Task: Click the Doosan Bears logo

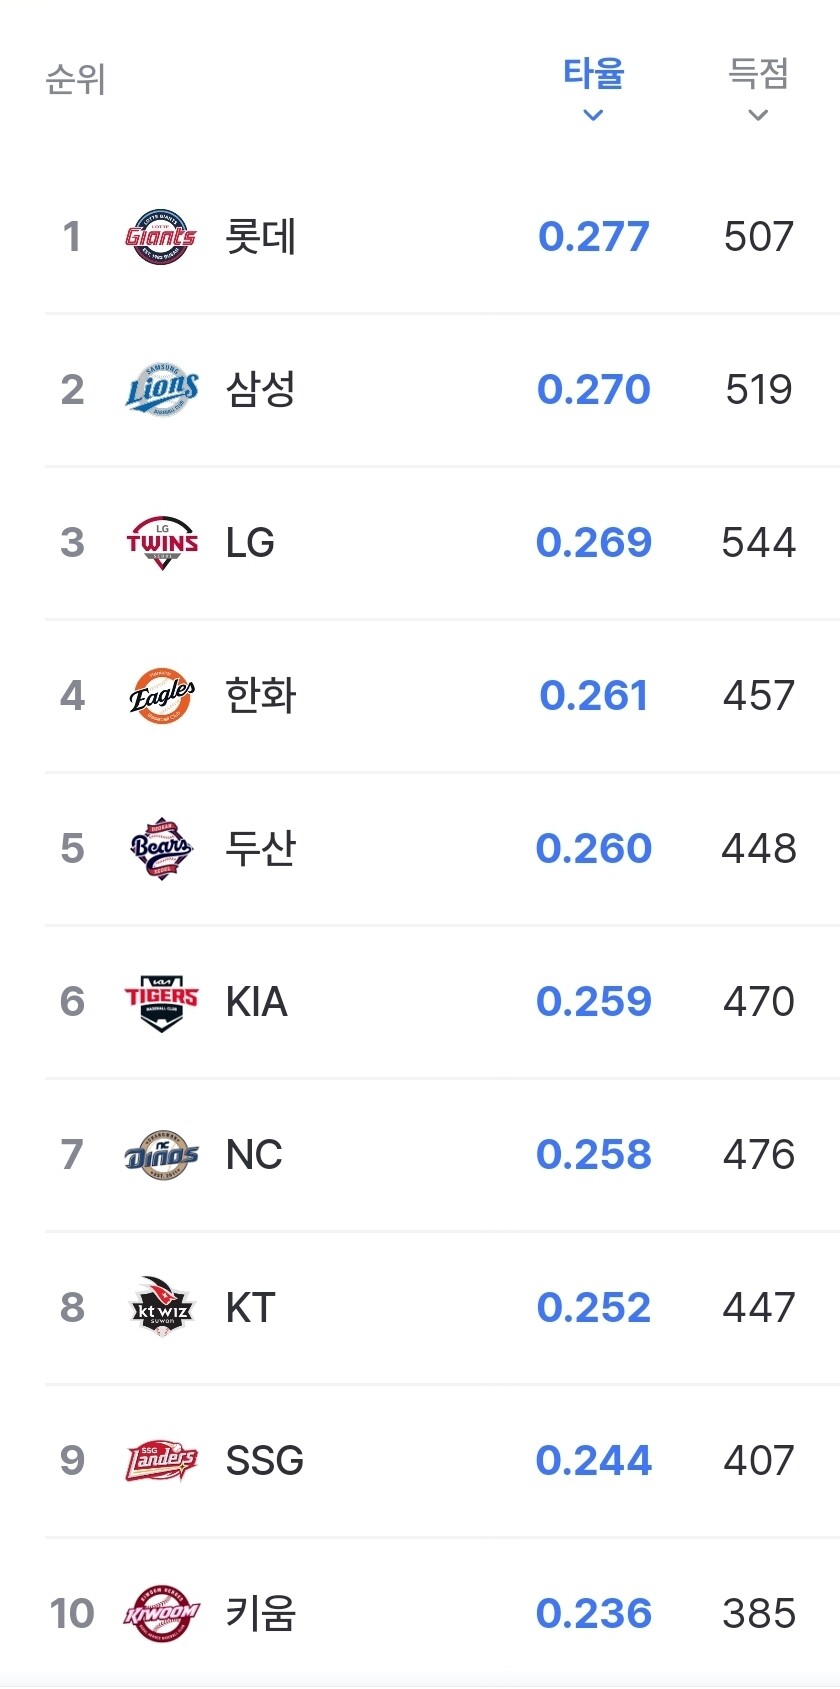Action: pyautogui.click(x=161, y=849)
